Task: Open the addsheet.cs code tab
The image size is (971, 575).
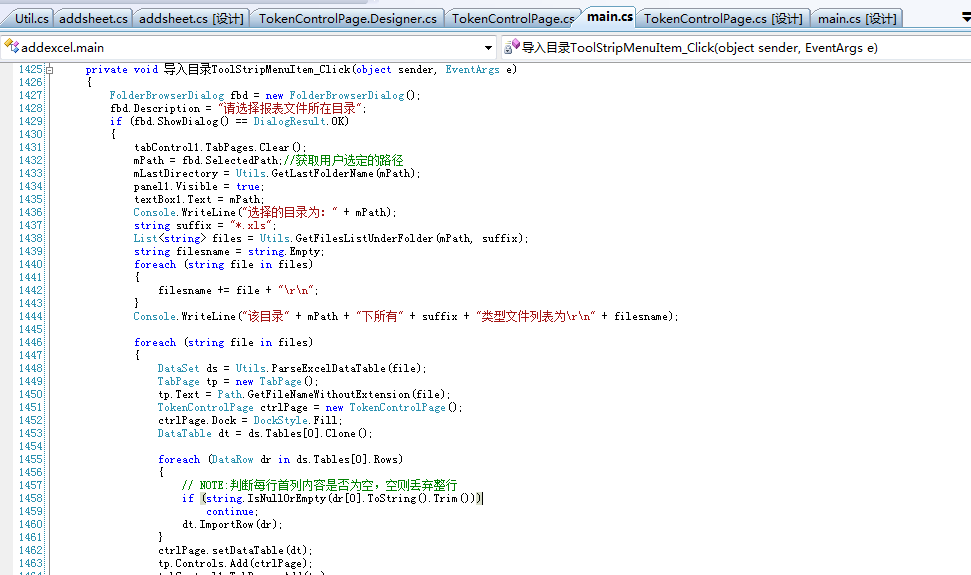Action: [x=93, y=19]
